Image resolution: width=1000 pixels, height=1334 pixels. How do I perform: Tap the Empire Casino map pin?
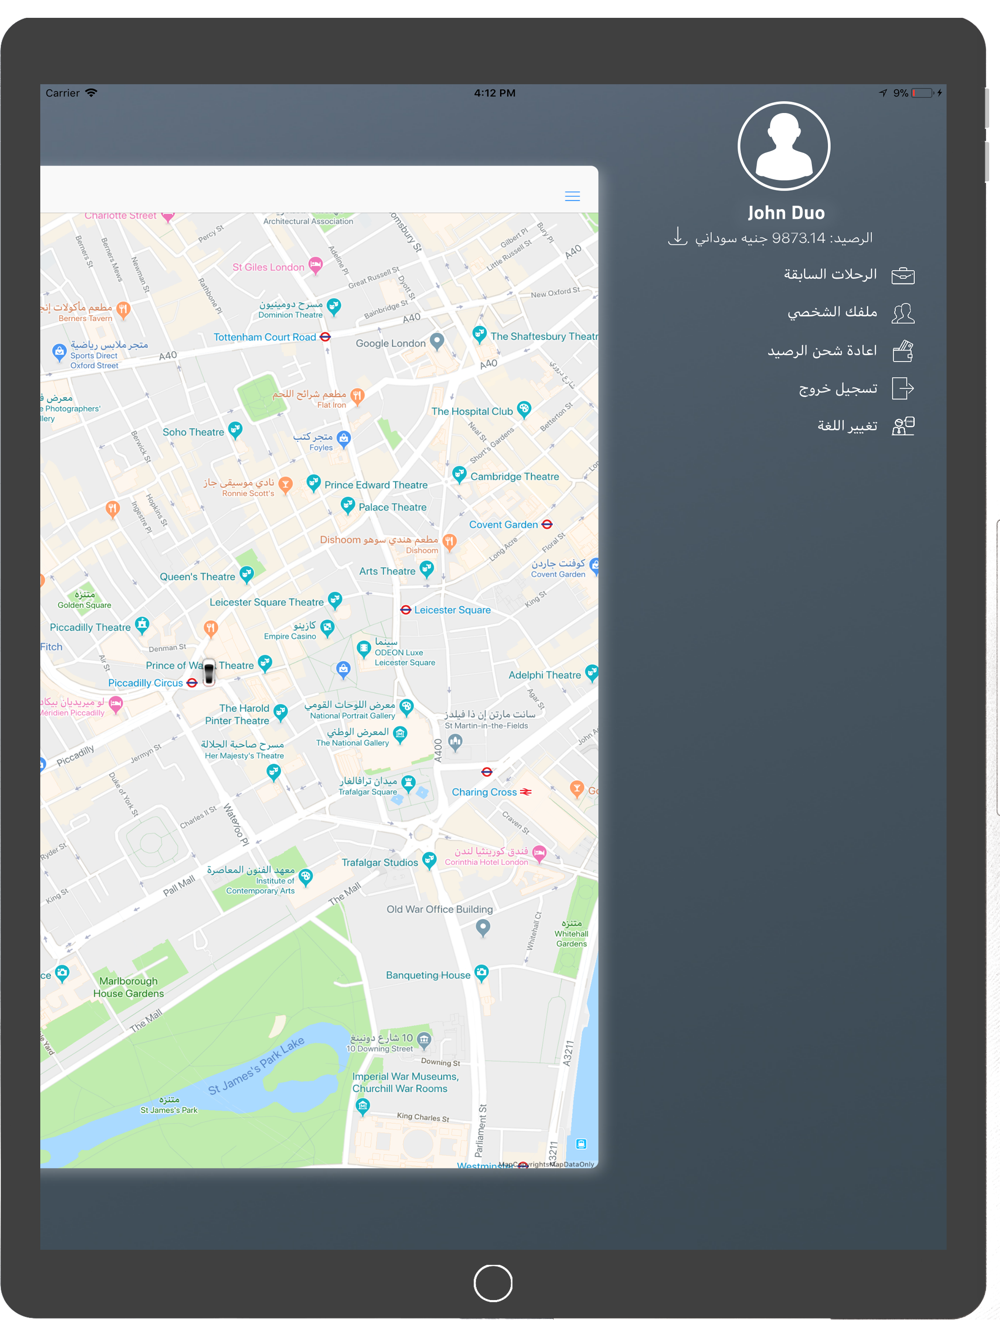[x=327, y=628]
